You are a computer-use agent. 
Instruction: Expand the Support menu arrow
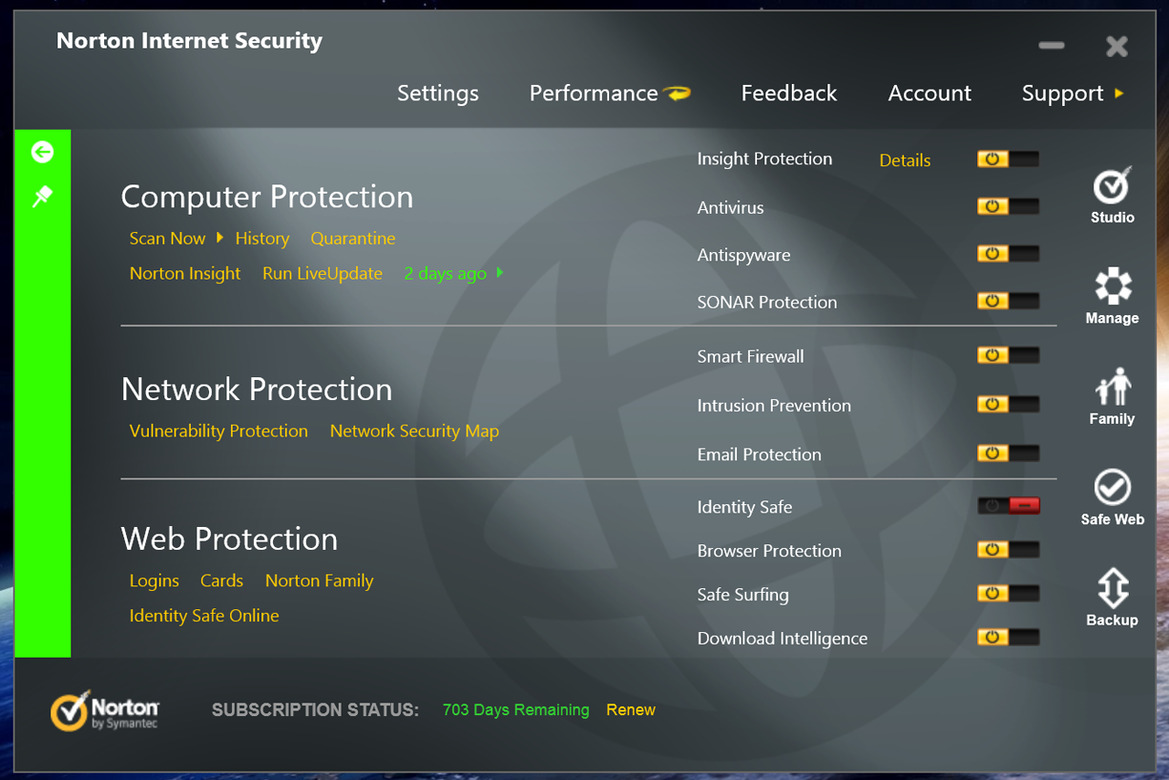click(1119, 93)
